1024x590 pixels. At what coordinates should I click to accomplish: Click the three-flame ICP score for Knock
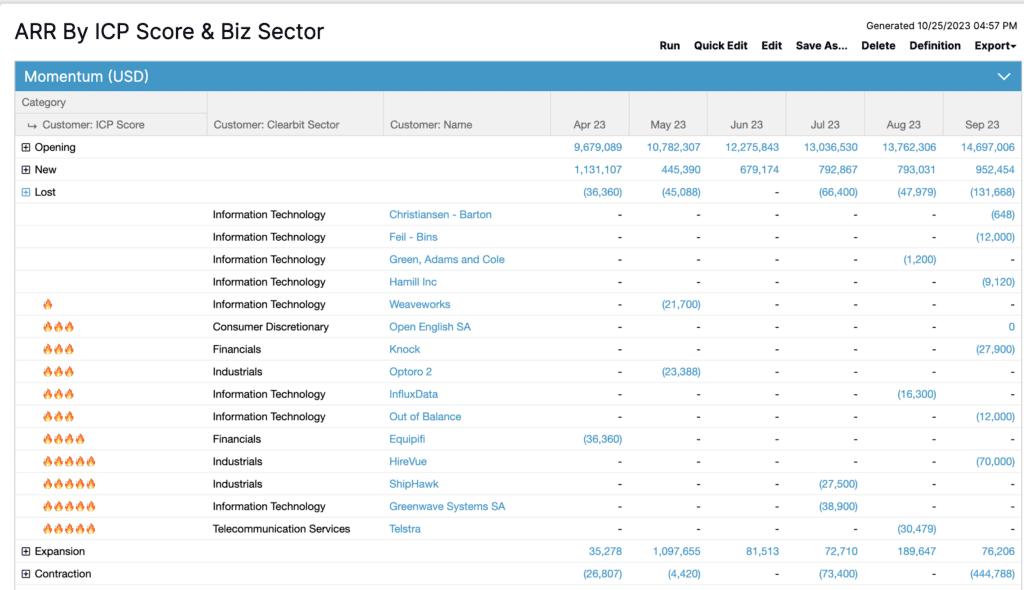[58, 349]
